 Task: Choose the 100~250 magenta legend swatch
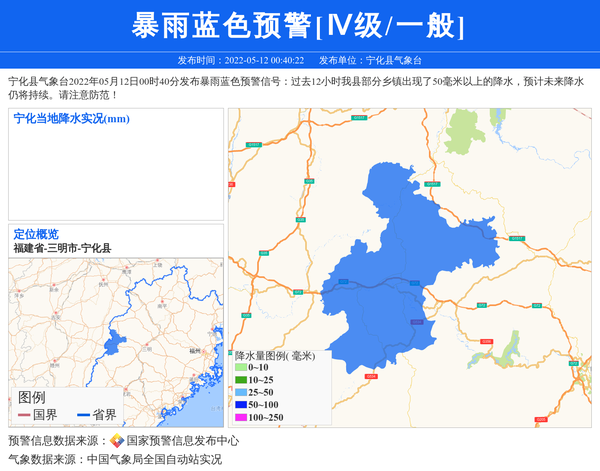click(x=241, y=417)
